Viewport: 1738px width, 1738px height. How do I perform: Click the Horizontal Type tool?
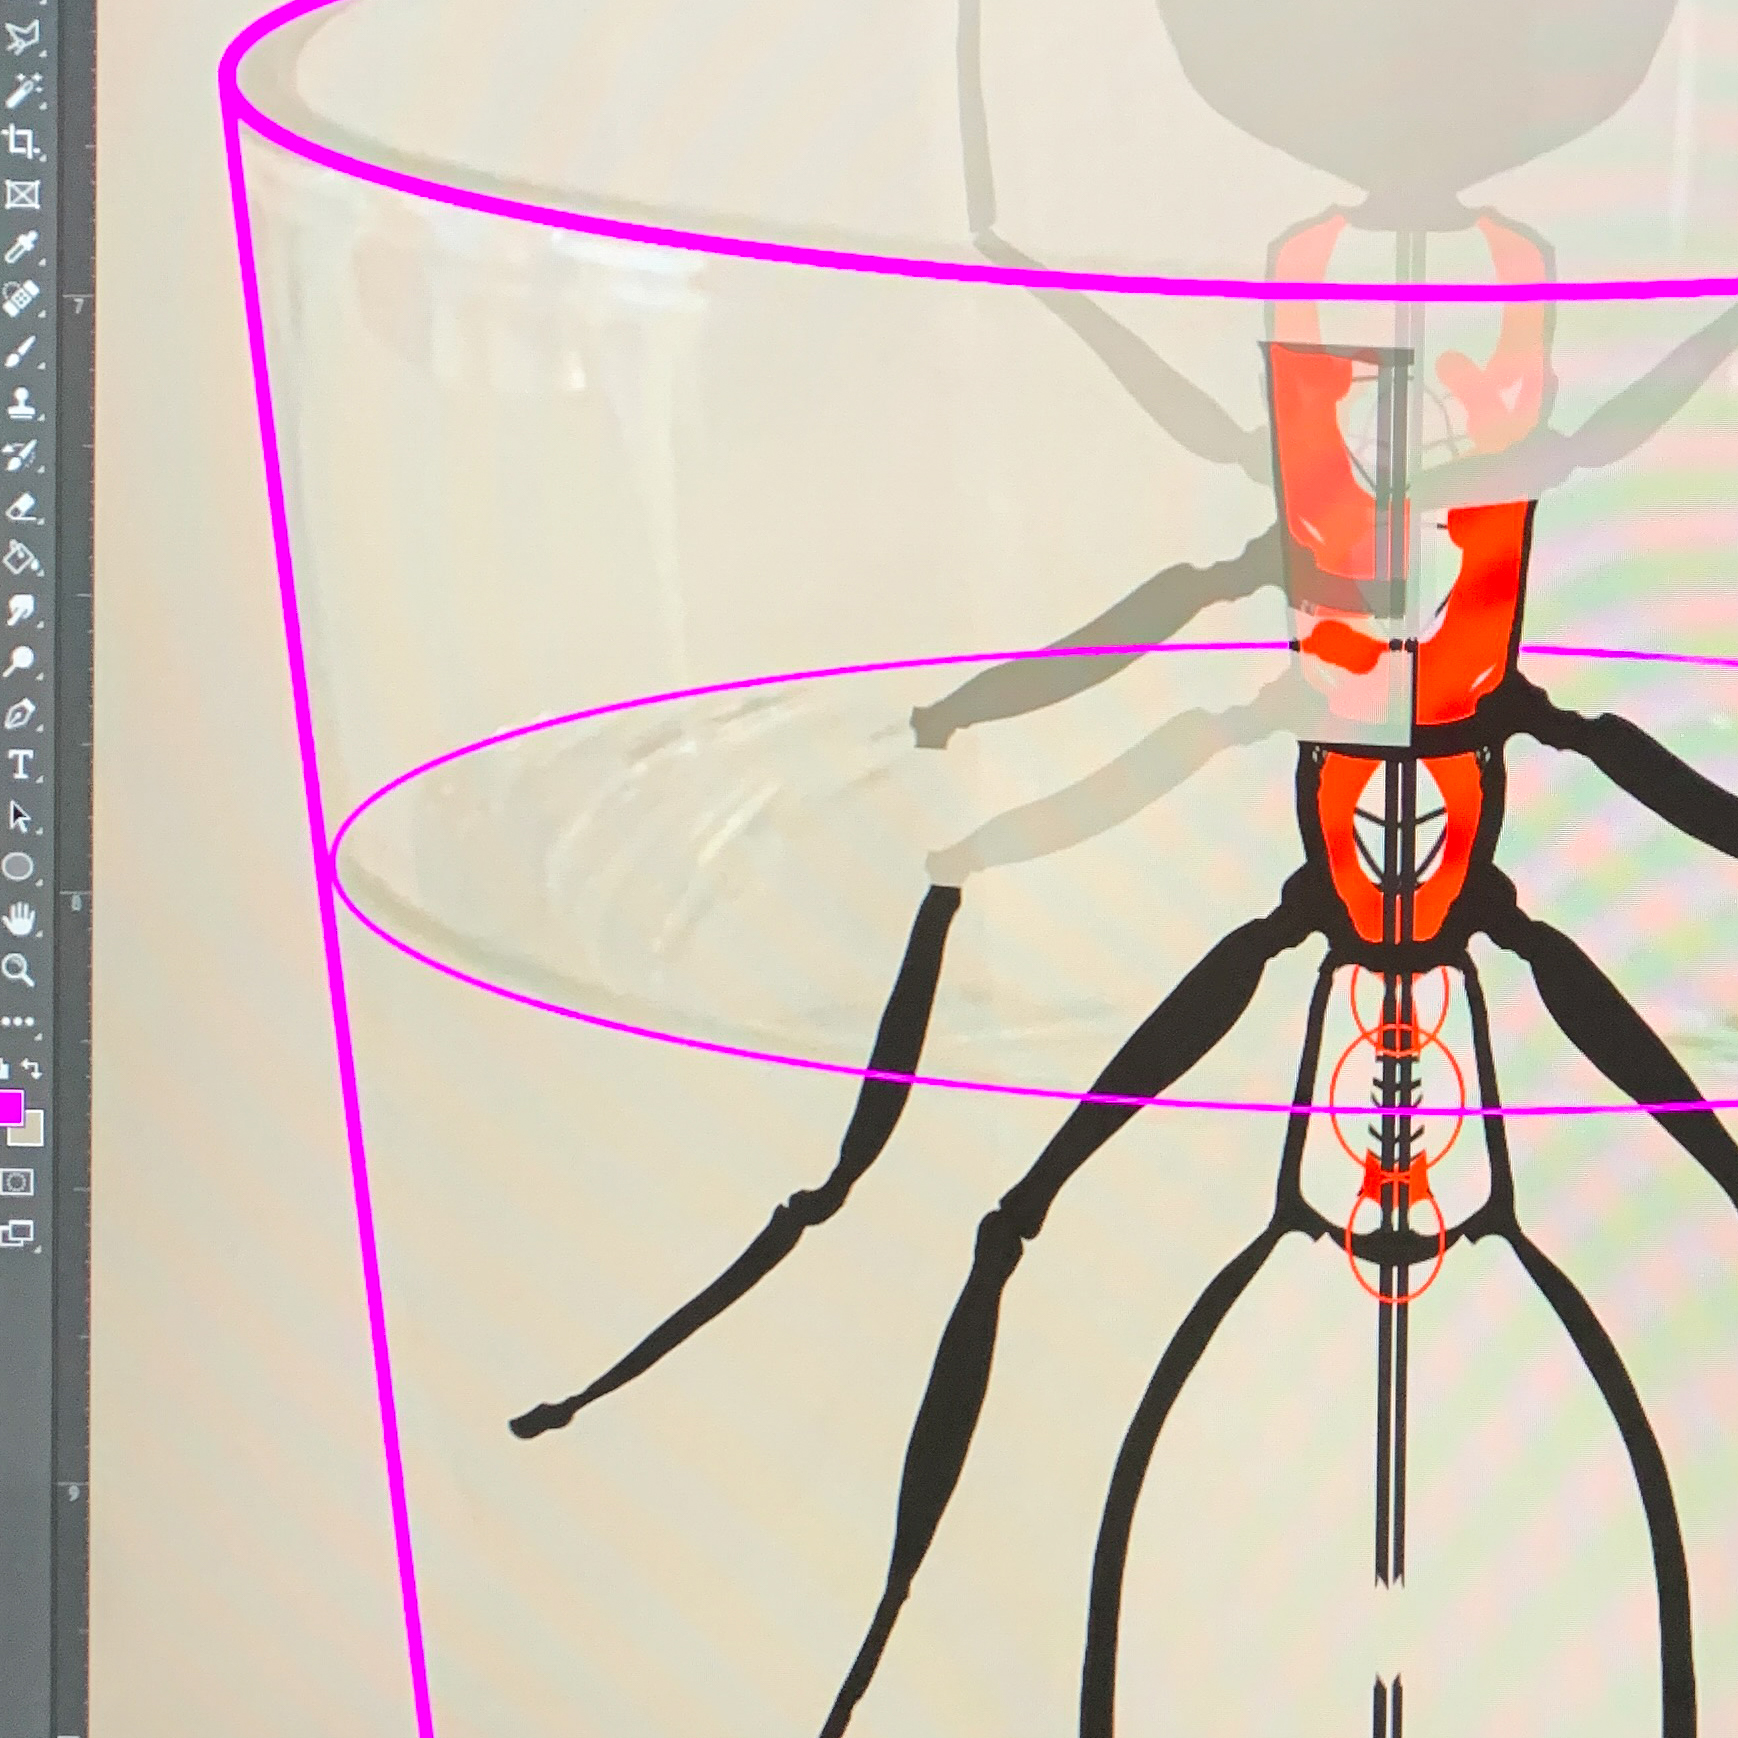(x=21, y=766)
